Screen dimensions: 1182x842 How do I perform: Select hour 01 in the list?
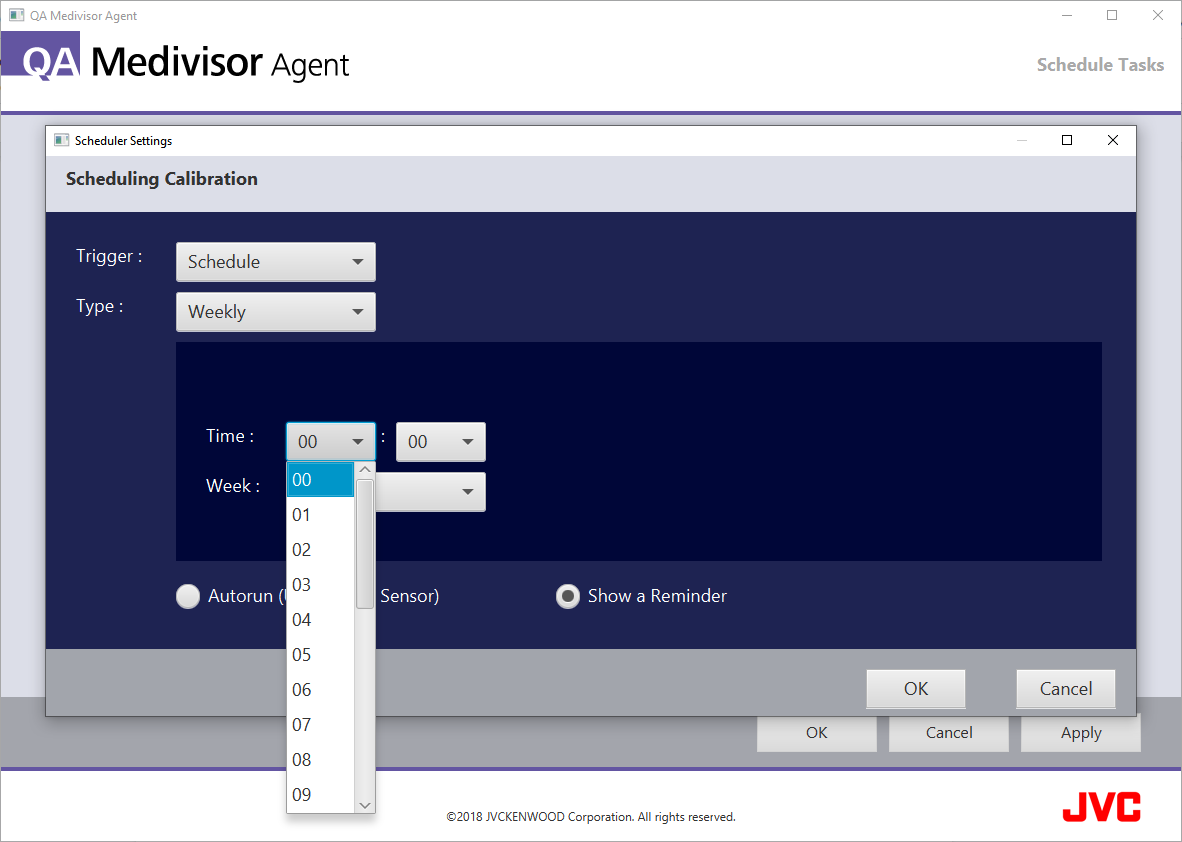[x=320, y=515]
